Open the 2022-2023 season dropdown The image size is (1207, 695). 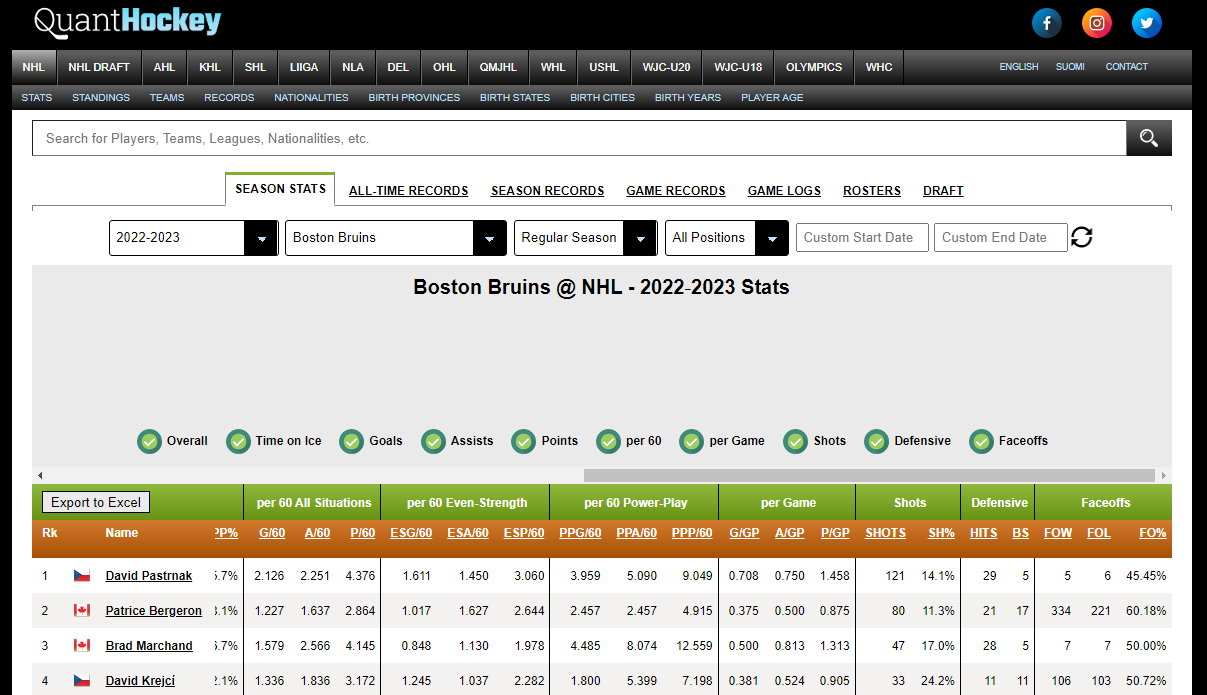193,238
